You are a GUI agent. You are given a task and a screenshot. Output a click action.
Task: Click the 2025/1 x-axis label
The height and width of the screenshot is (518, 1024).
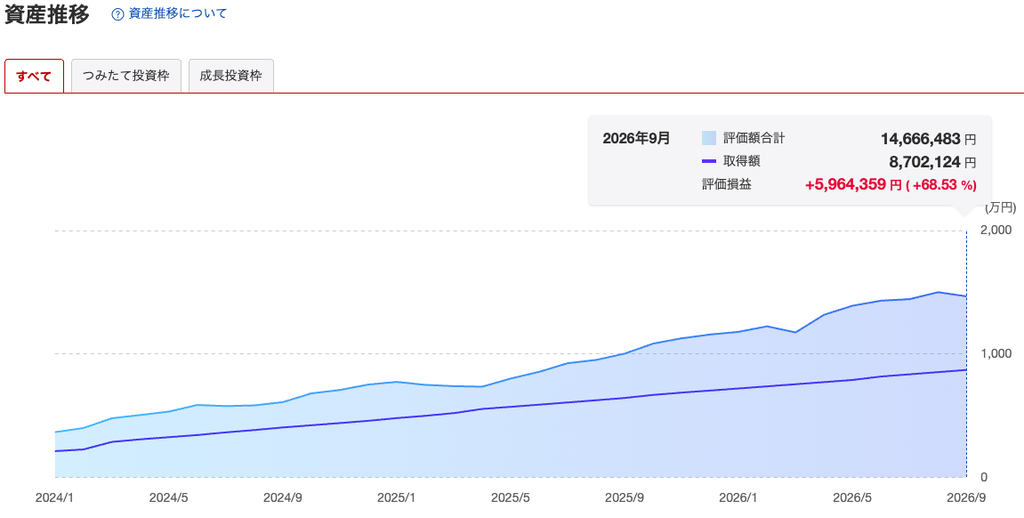[396, 498]
